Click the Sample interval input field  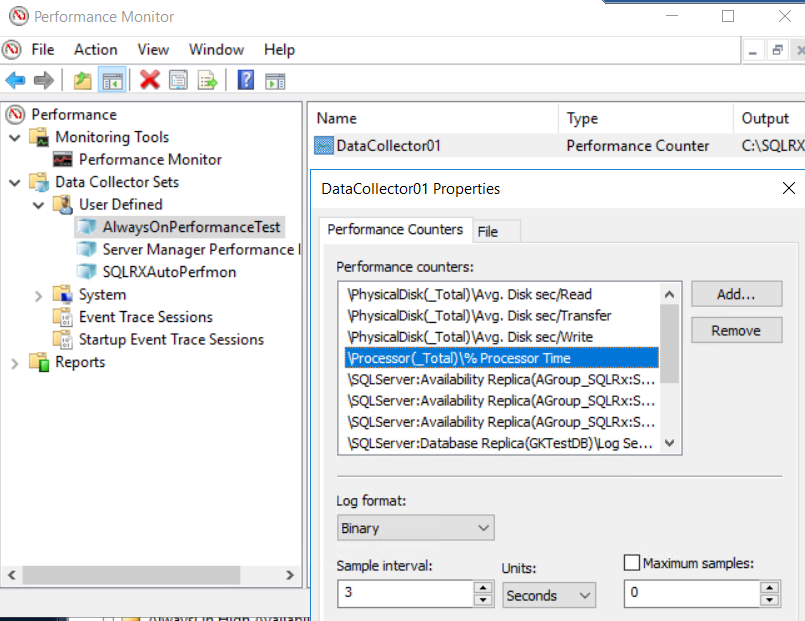pyautogui.click(x=406, y=594)
